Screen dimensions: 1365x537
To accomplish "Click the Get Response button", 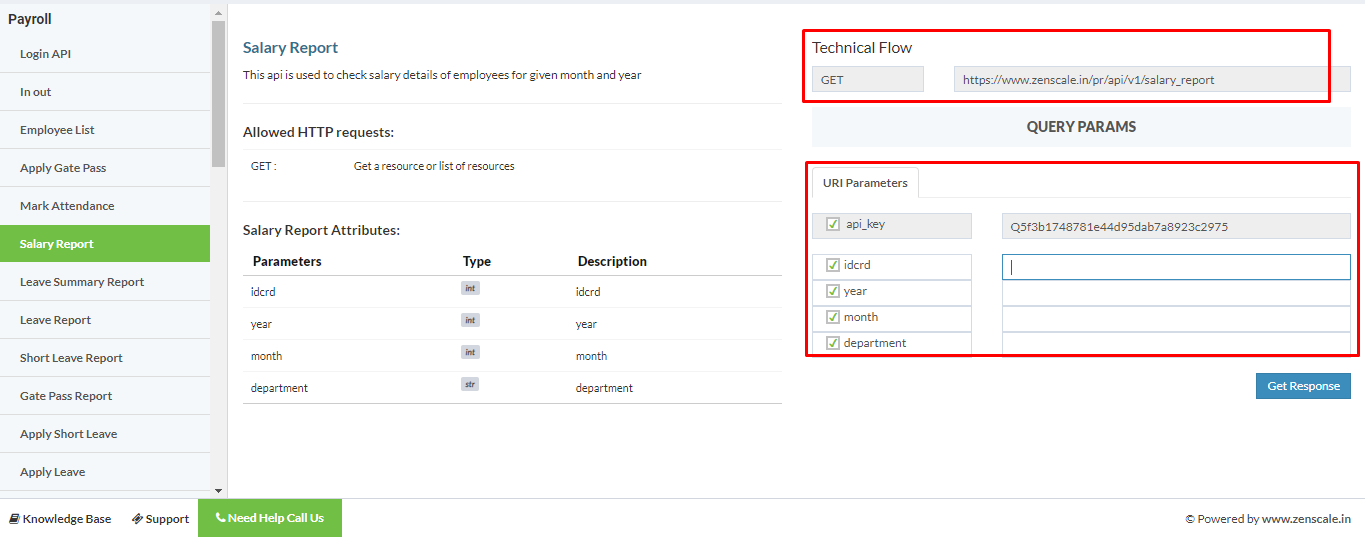I will coord(1303,386).
